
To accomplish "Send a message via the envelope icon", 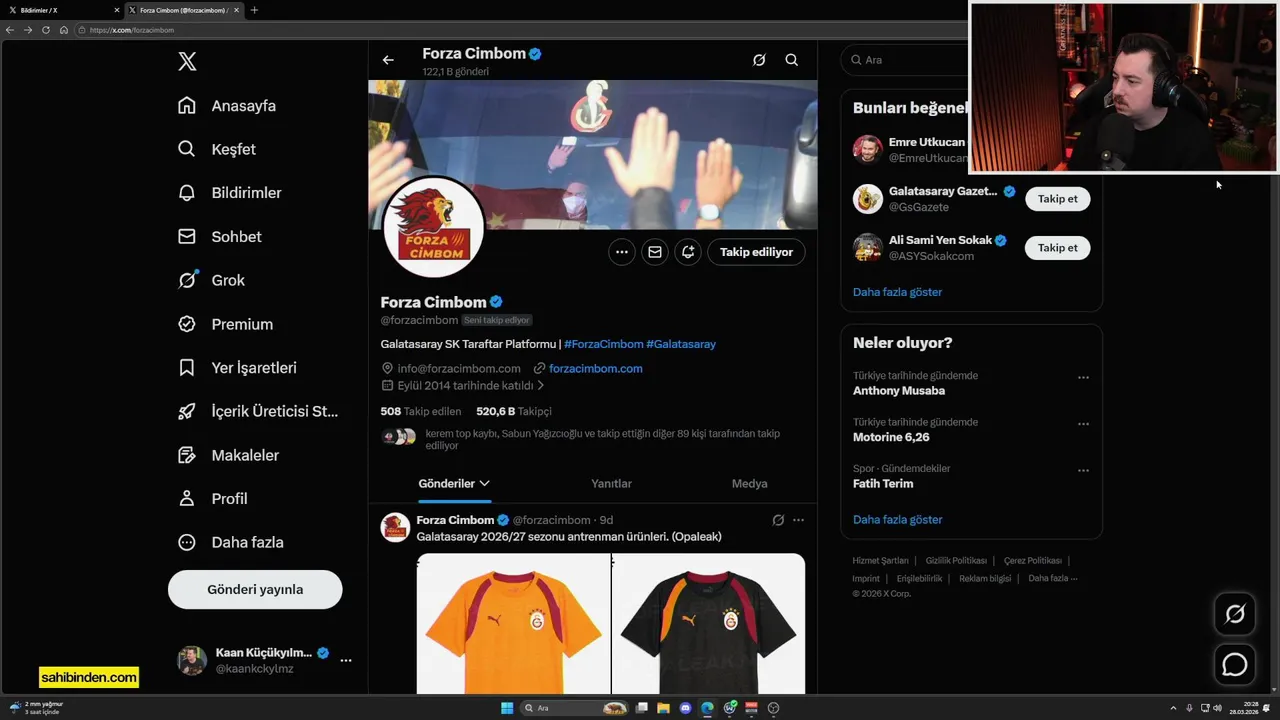I will pos(655,252).
